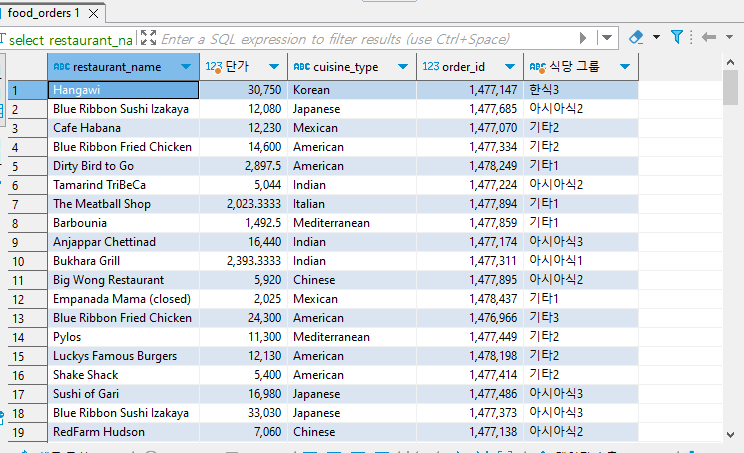The image size is (744, 453).
Task: Select the Bukhara Grill cell
Action: click(123, 261)
